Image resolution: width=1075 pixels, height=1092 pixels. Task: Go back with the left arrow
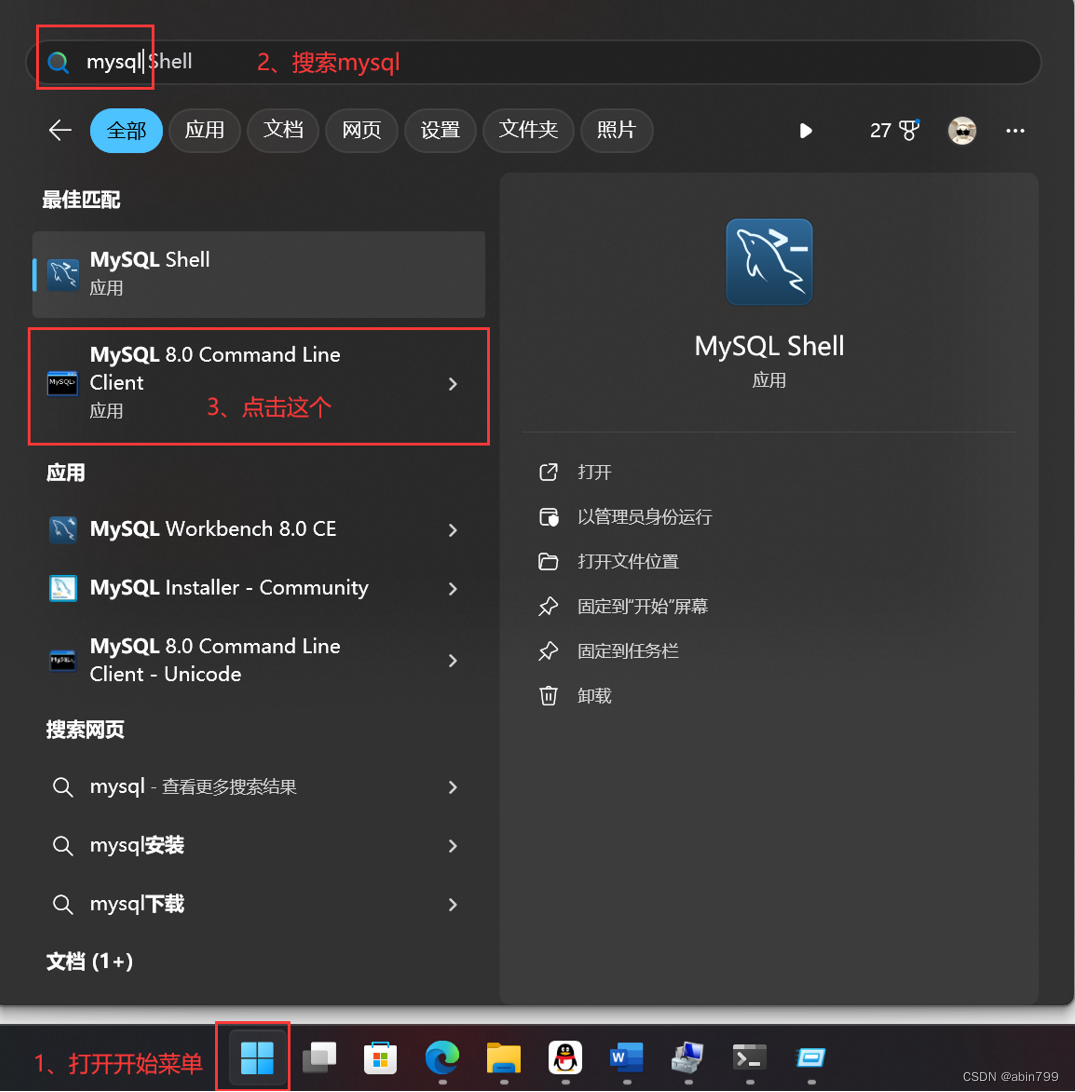tap(61, 130)
